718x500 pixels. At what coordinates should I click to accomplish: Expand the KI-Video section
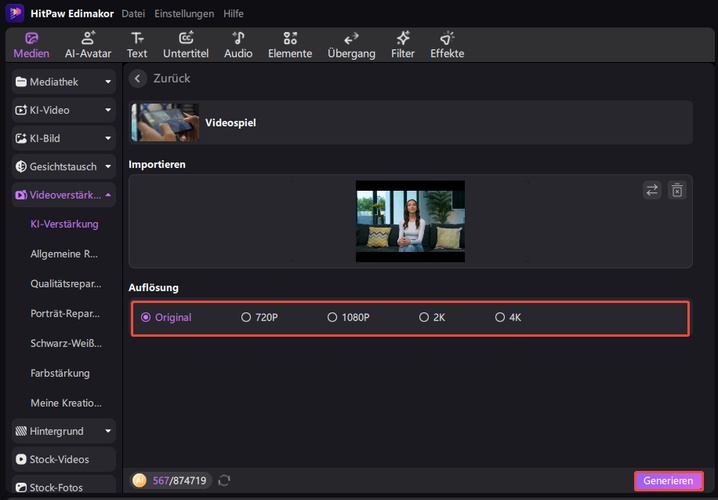(64, 110)
